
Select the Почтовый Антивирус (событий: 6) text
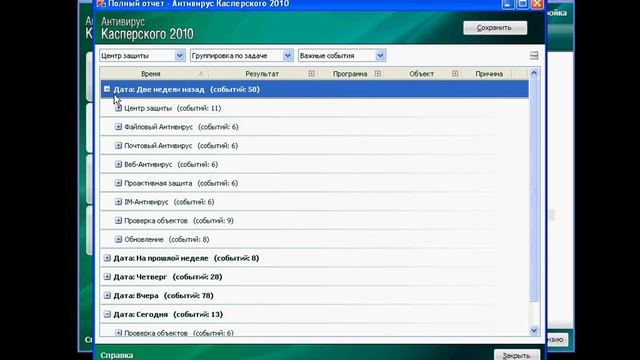(181, 146)
